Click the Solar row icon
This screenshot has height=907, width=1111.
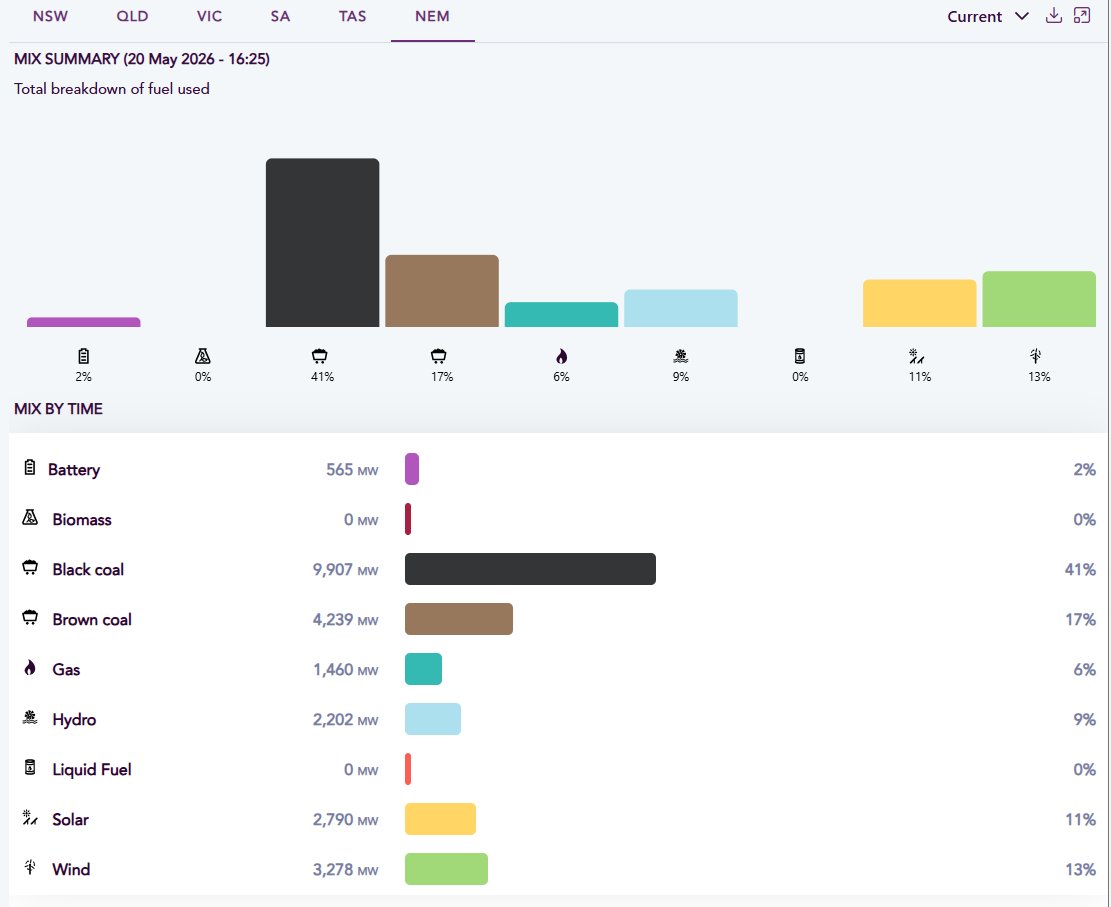click(30, 818)
